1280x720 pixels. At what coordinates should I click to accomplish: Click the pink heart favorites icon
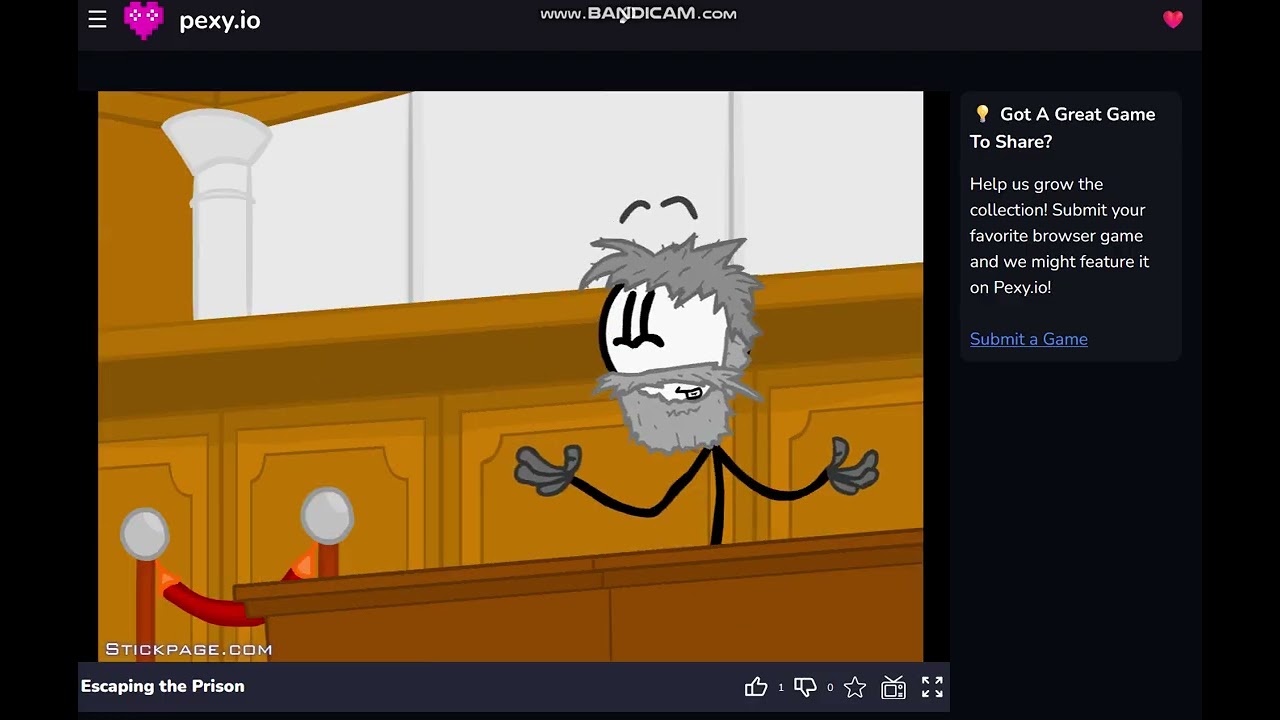point(1173,19)
